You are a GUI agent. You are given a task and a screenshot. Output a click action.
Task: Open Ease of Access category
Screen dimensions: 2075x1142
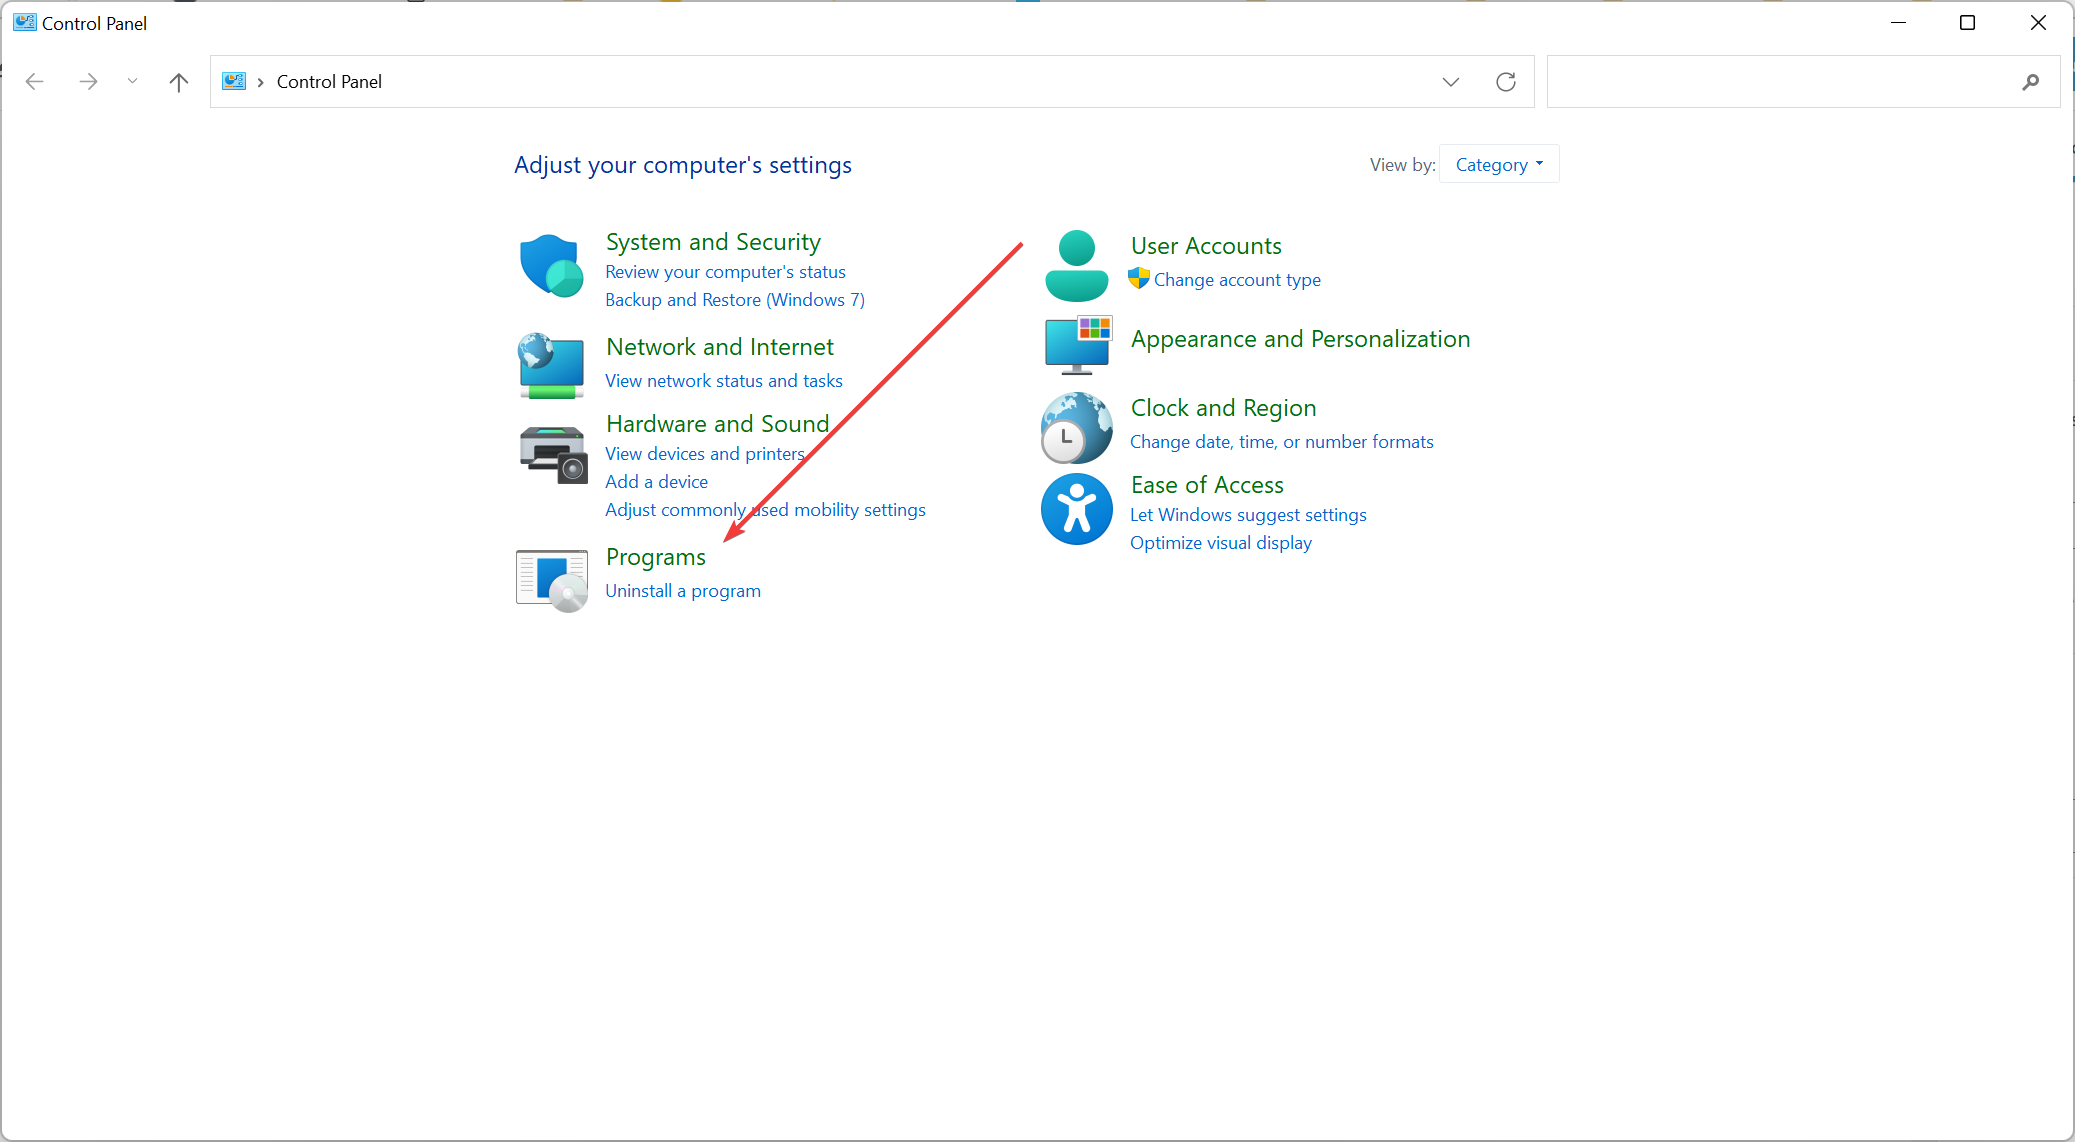(x=1207, y=485)
